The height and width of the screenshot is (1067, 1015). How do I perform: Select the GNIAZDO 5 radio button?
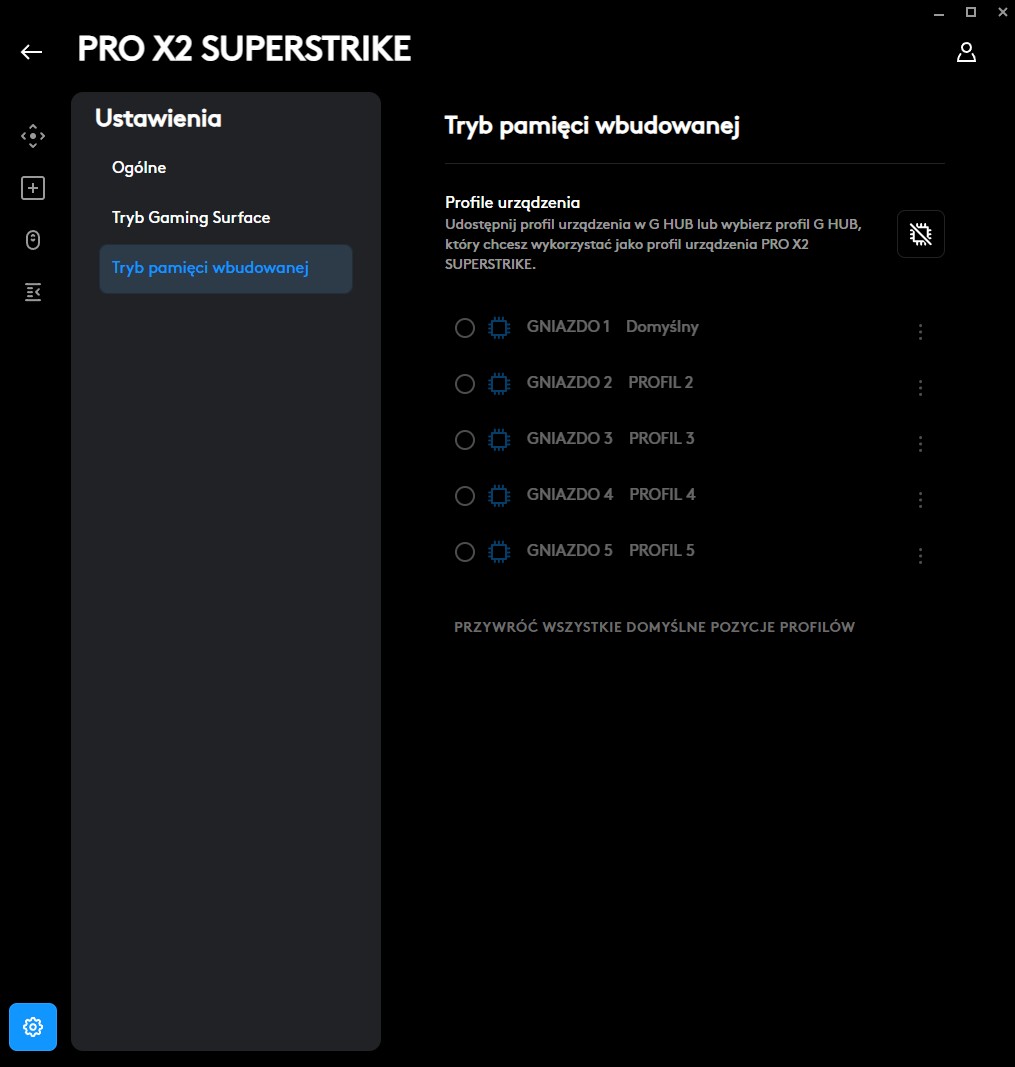(x=464, y=552)
